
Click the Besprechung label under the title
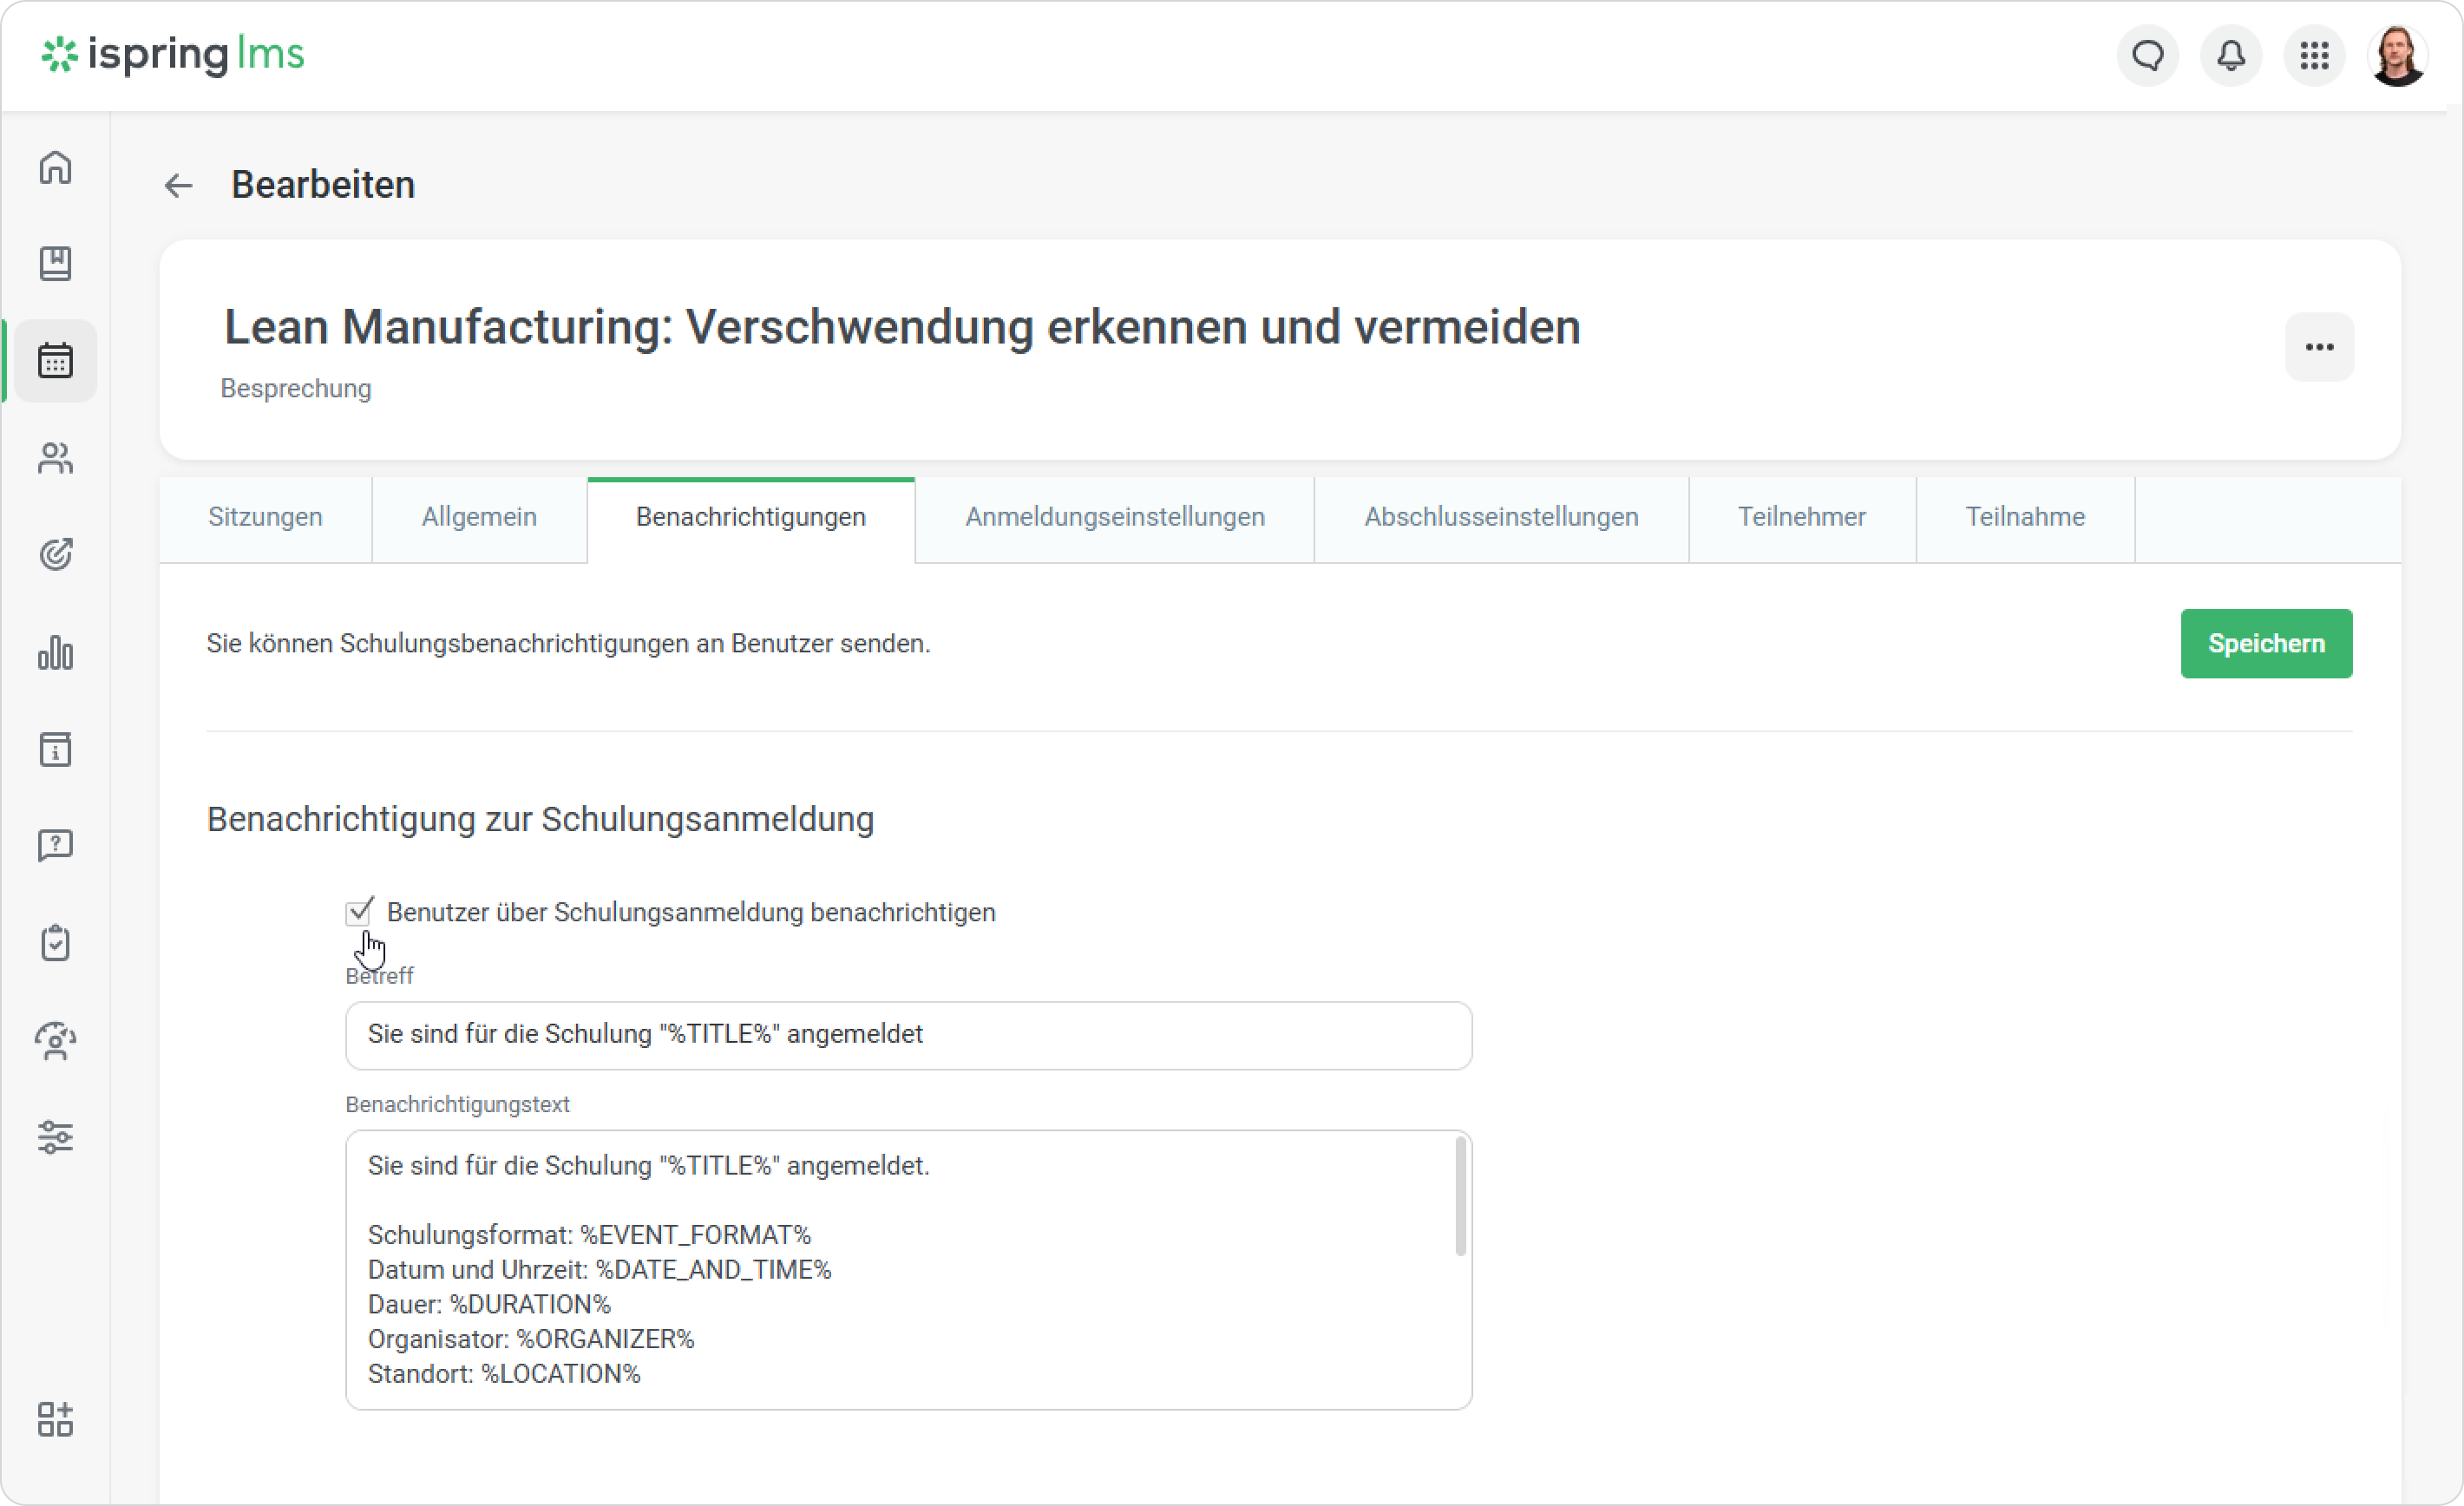click(x=296, y=388)
